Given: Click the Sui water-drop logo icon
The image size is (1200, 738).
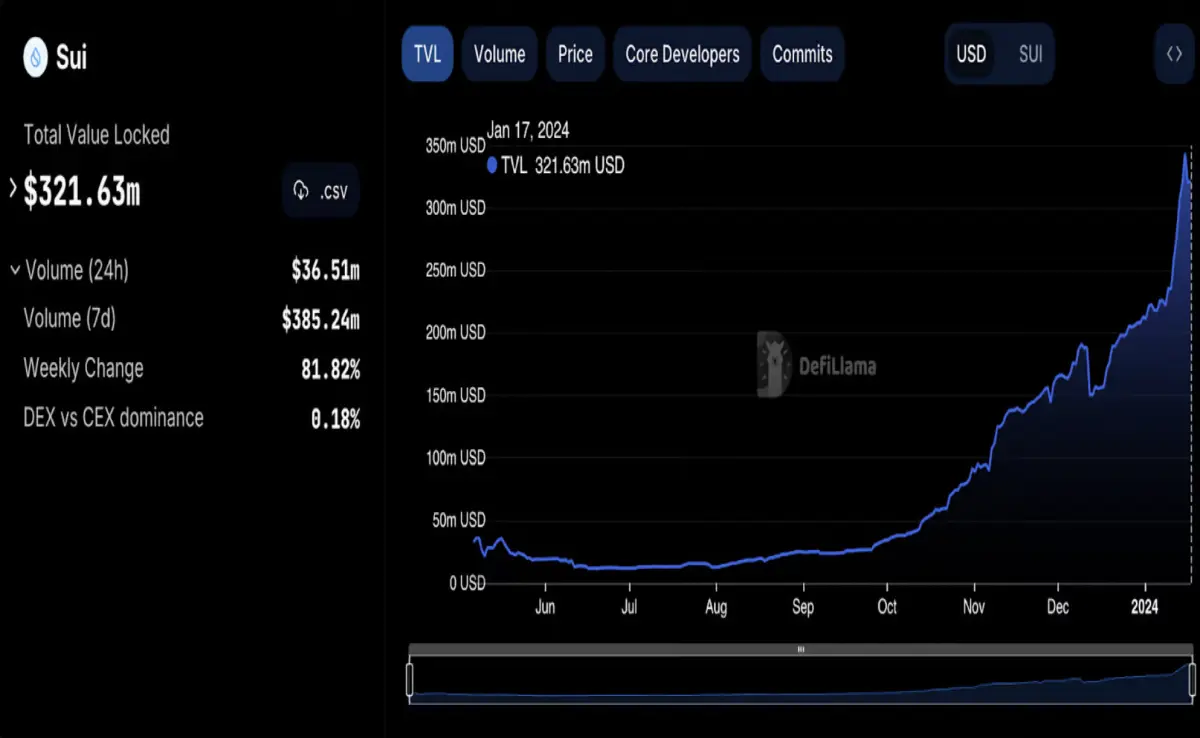Looking at the screenshot, I should tap(37, 57).
